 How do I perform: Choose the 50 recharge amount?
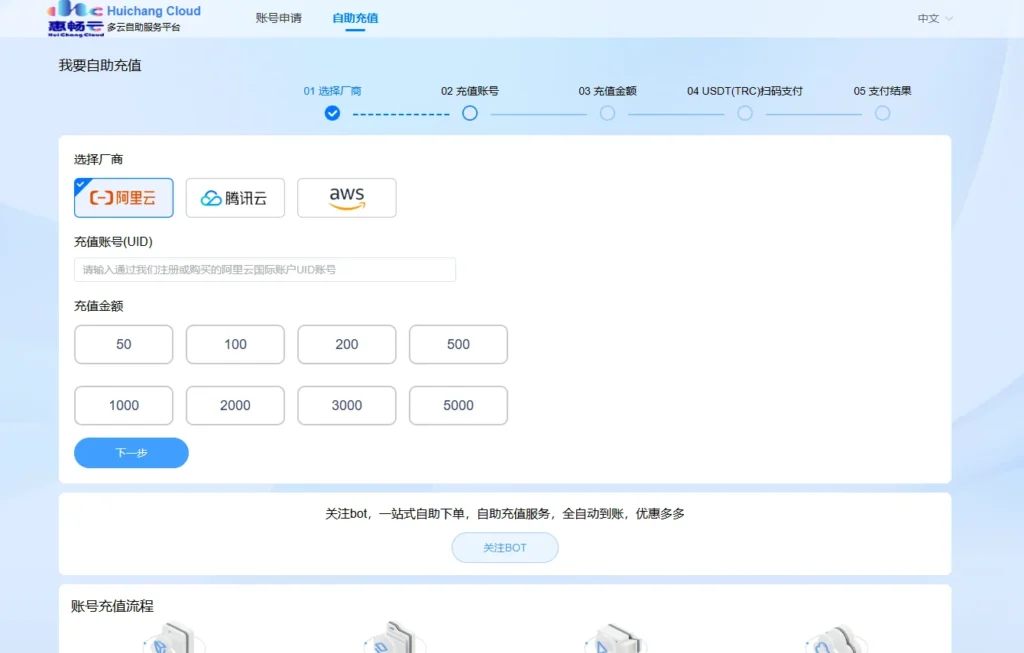coord(123,344)
